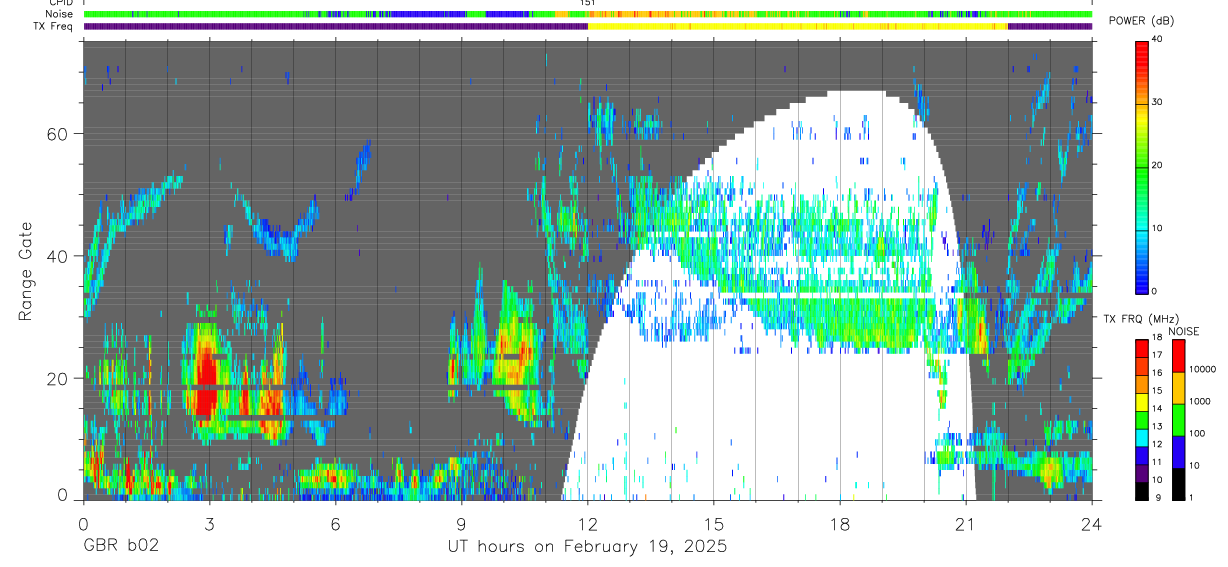Click 'UT hours on February 19, 2025' caption
This screenshot has height=567, width=1228.
point(586,548)
